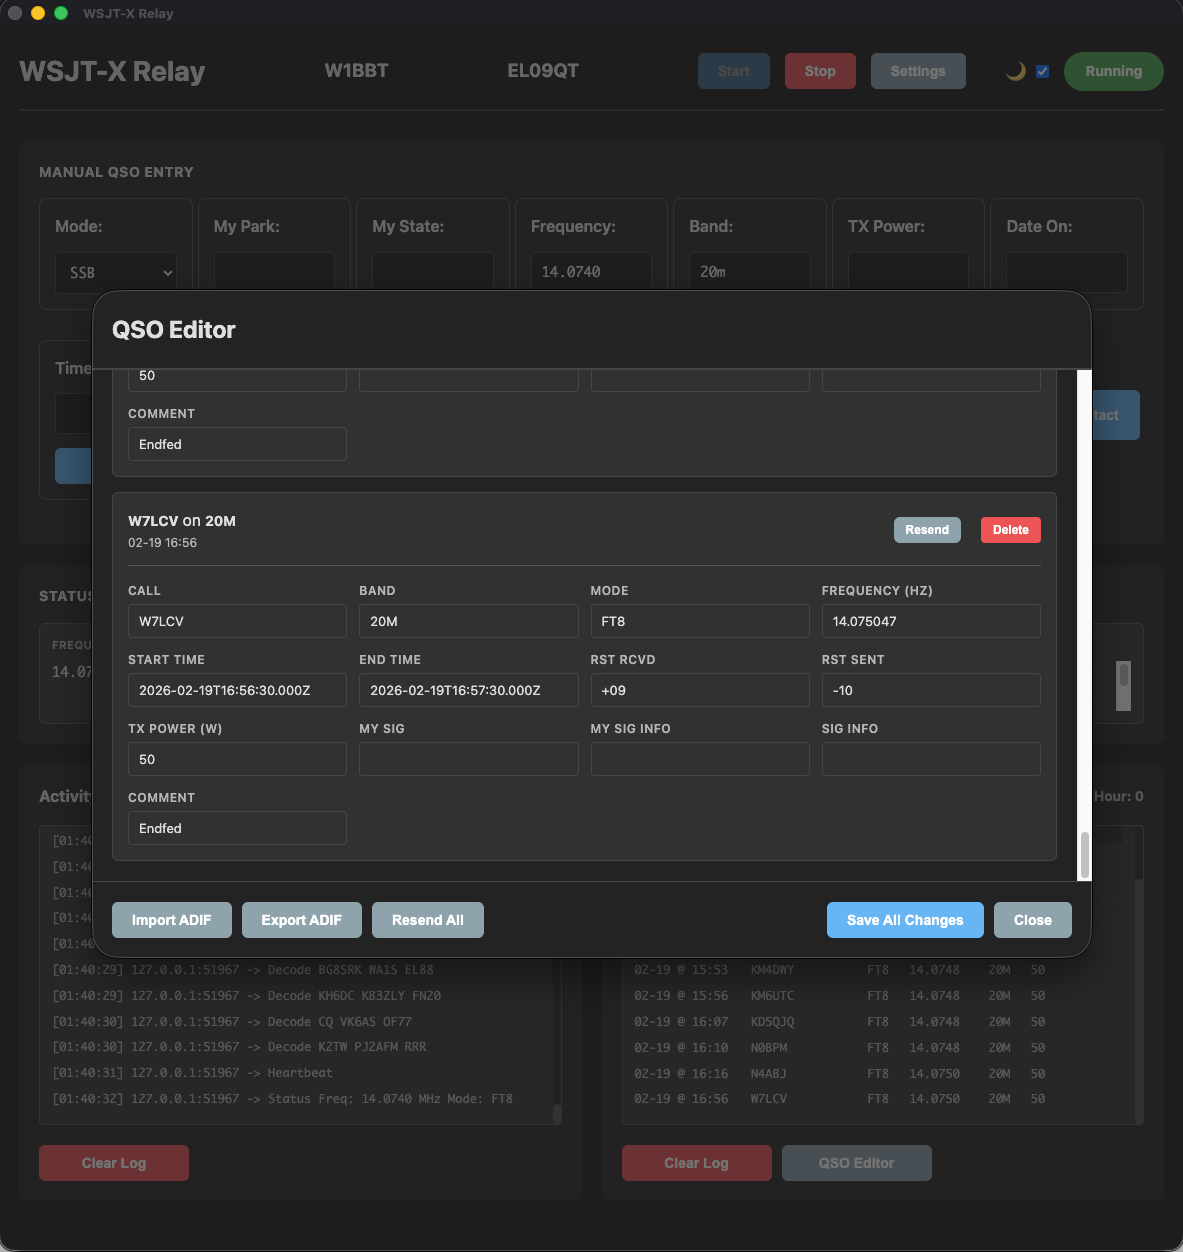
Task: Edit the COMMENT field showing Endfed
Action: coord(236,828)
